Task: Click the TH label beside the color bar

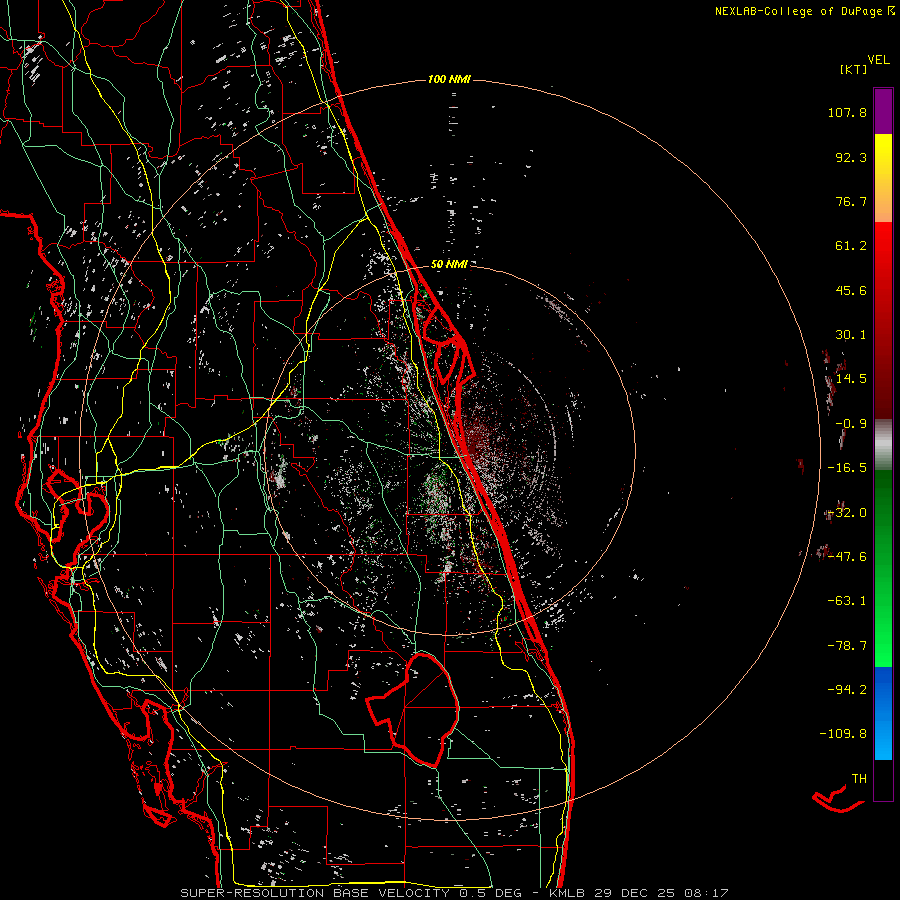Action: pos(859,779)
